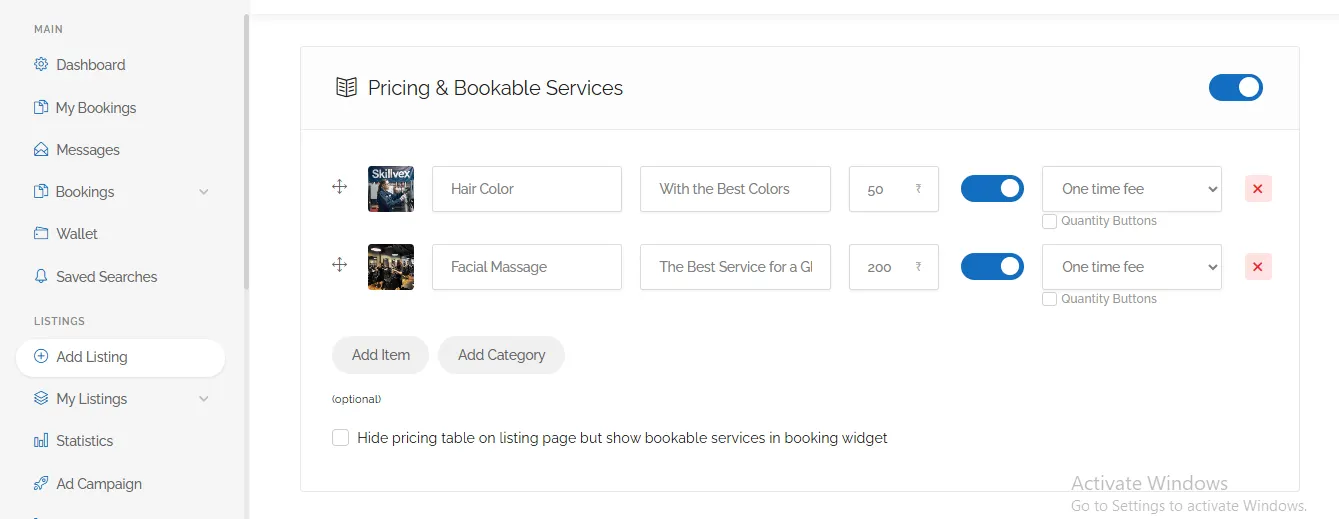
Task: Open the Hair Color One time fee dropdown
Action: coord(1131,189)
